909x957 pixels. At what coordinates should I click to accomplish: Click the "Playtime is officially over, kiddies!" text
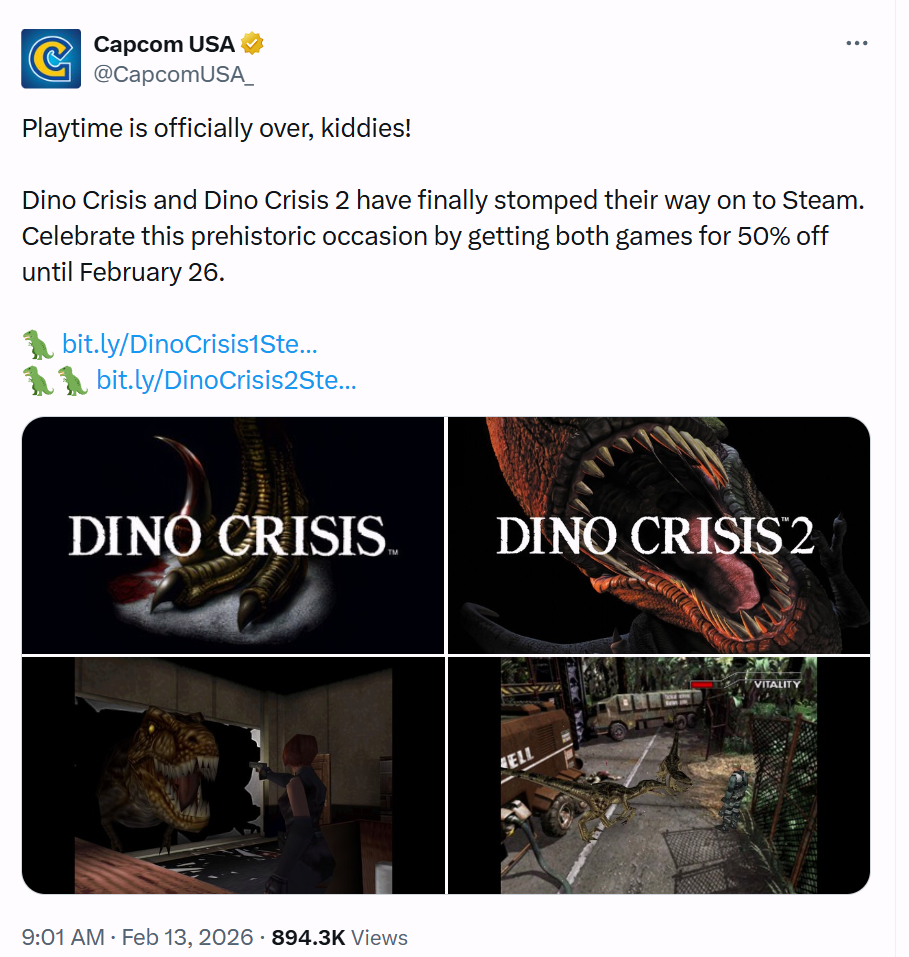(216, 130)
